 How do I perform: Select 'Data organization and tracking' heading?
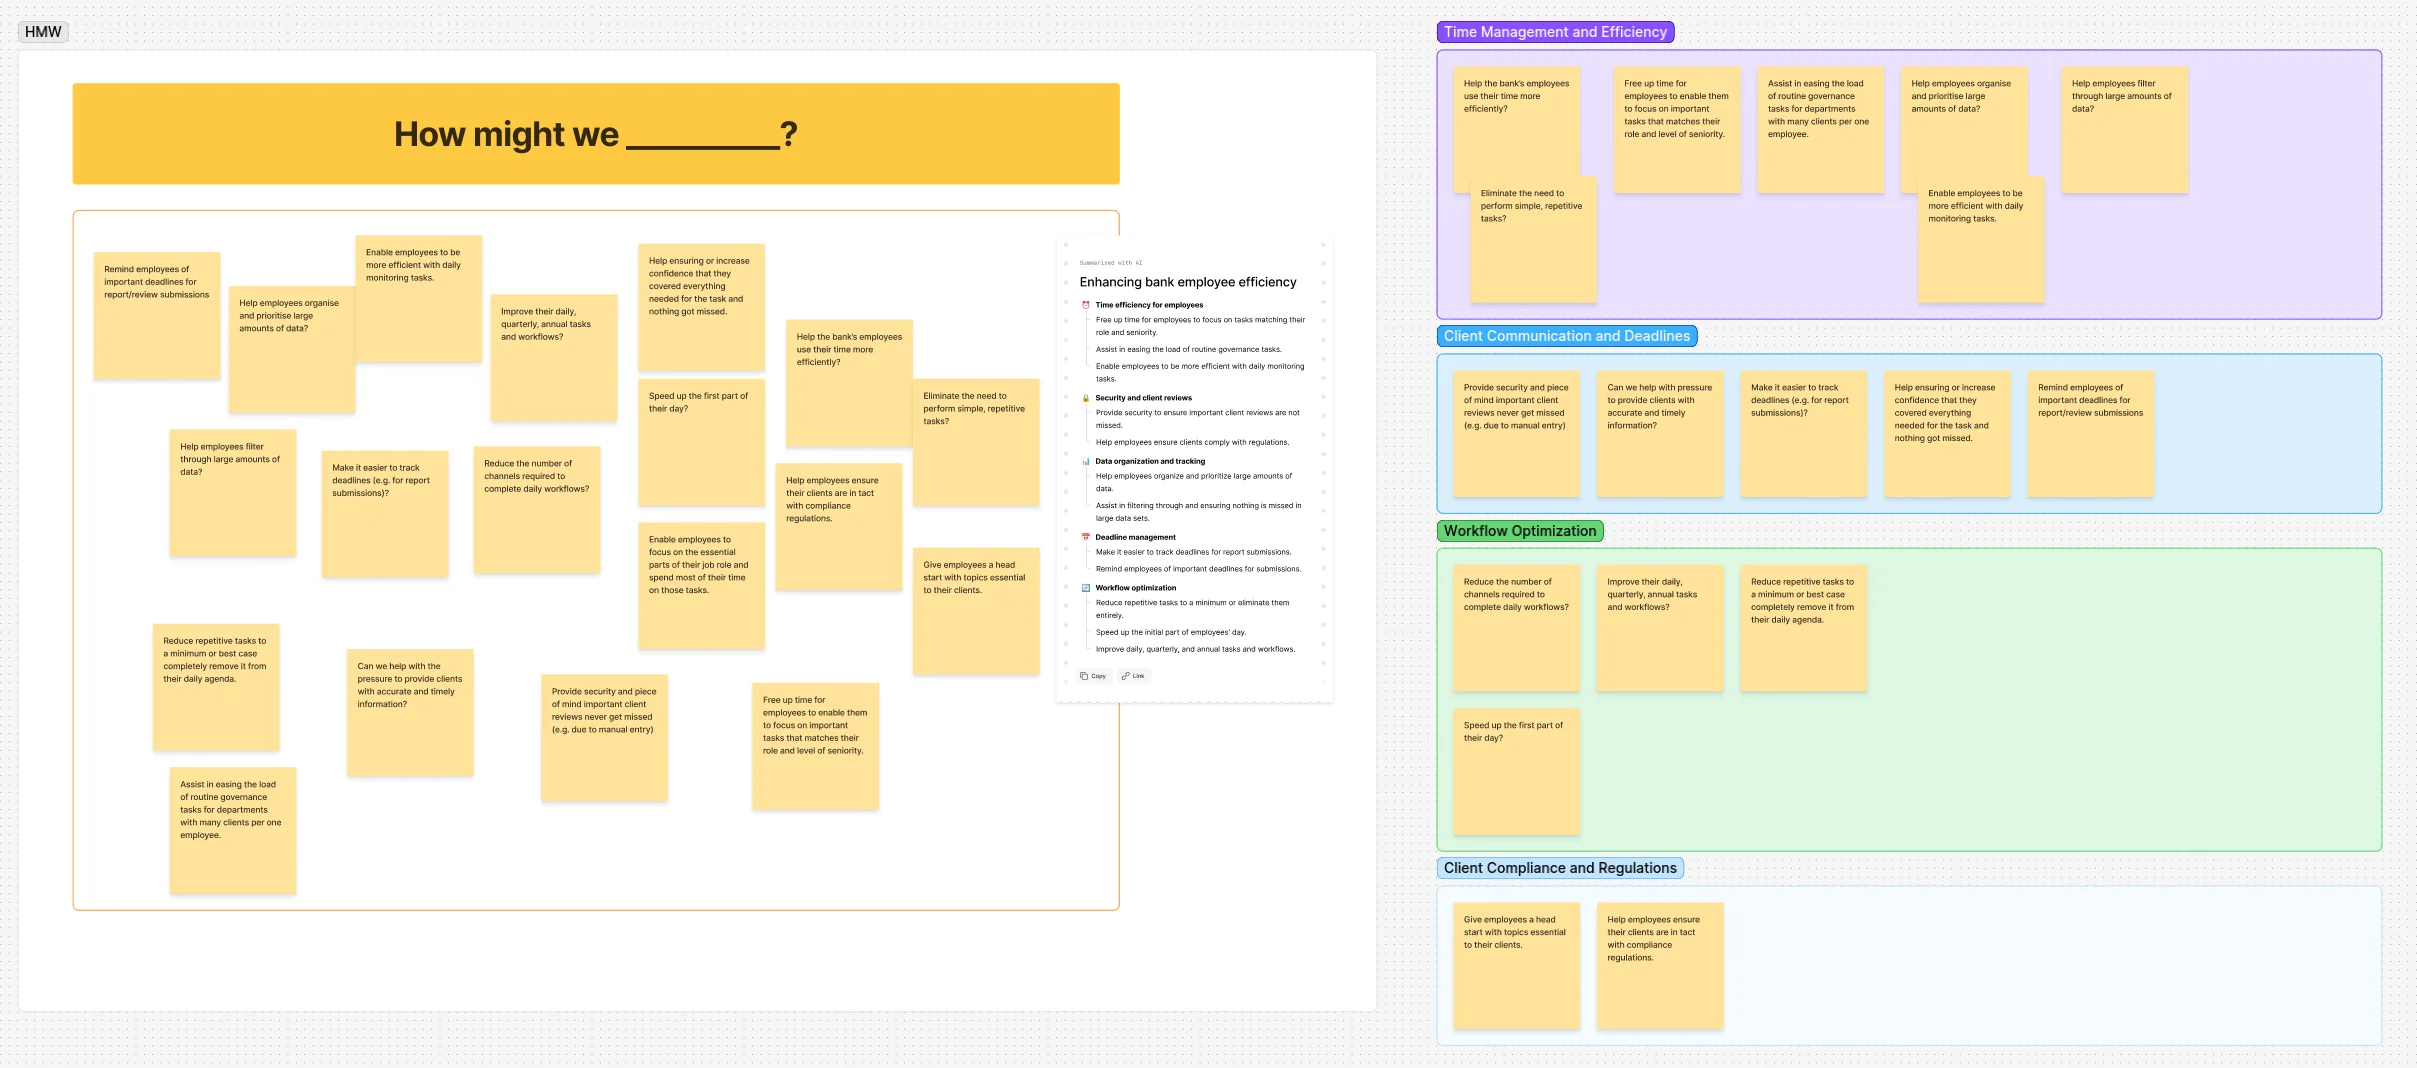(1150, 462)
